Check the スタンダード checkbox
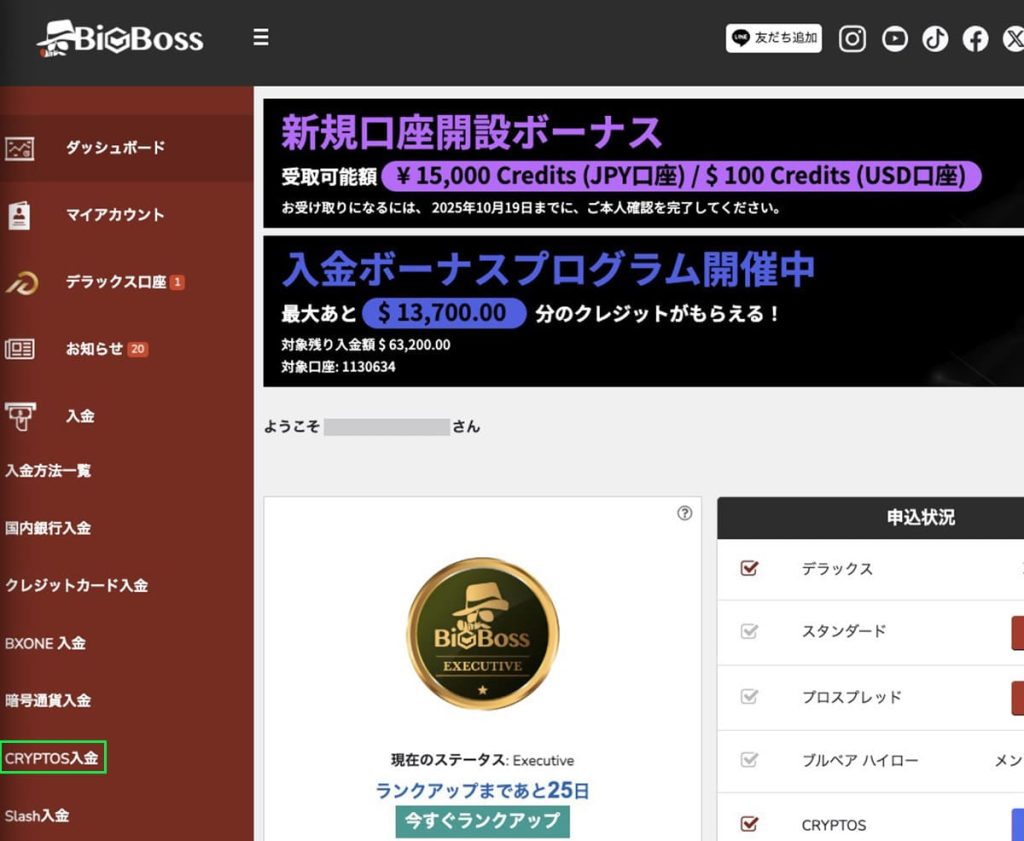This screenshot has height=841, width=1024. point(750,632)
